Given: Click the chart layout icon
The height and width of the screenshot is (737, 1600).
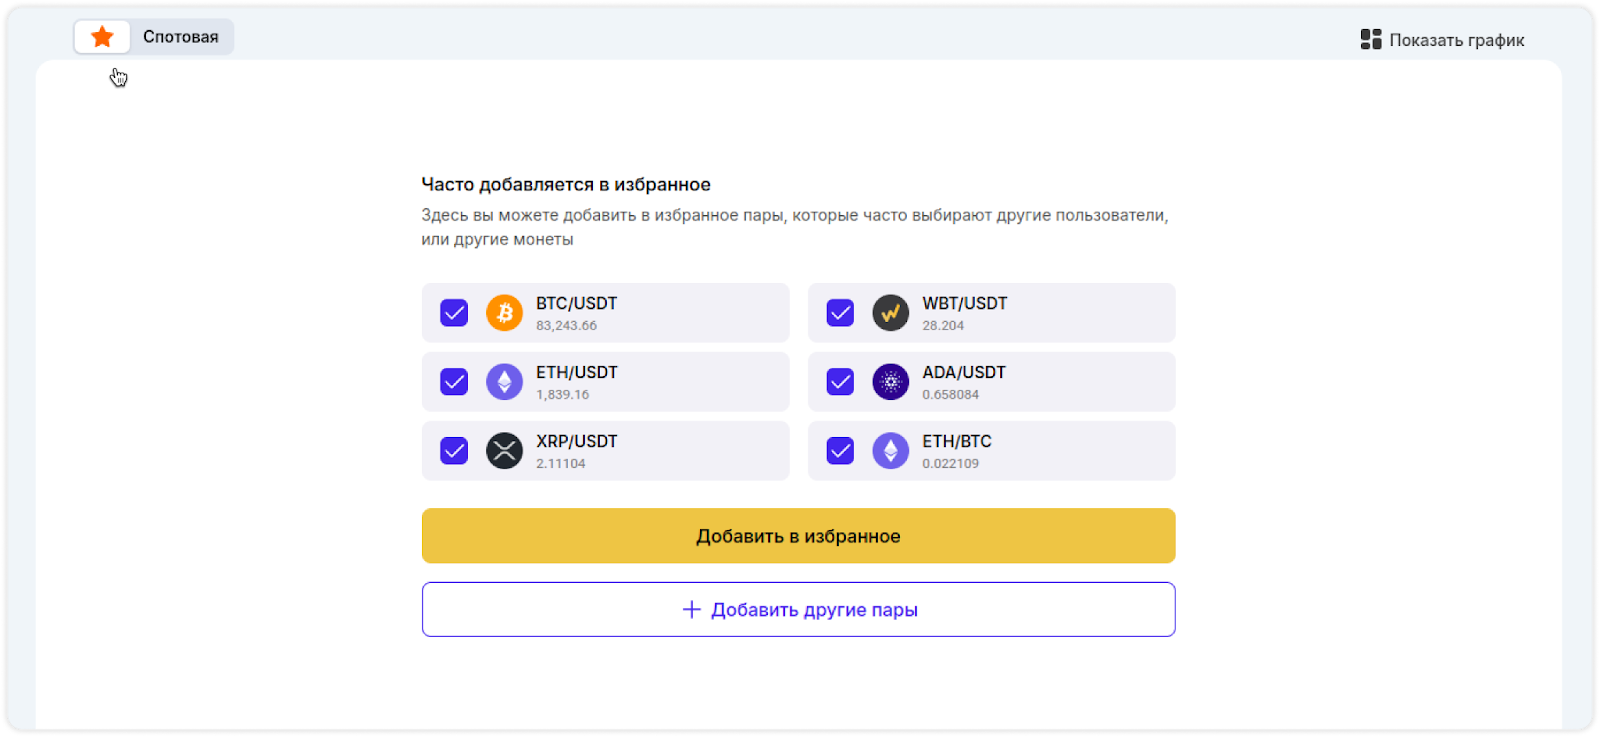Looking at the screenshot, I should point(1371,39).
